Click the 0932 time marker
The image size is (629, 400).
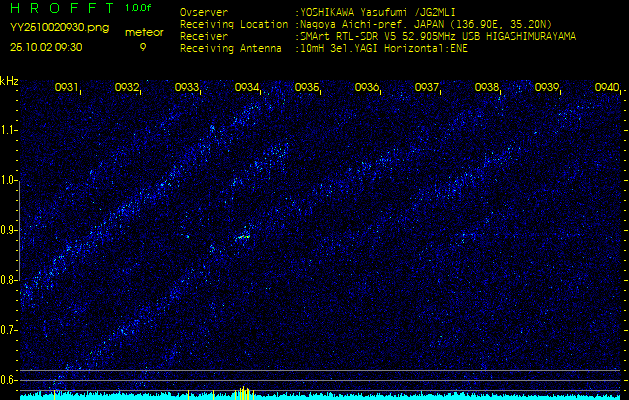[126, 87]
